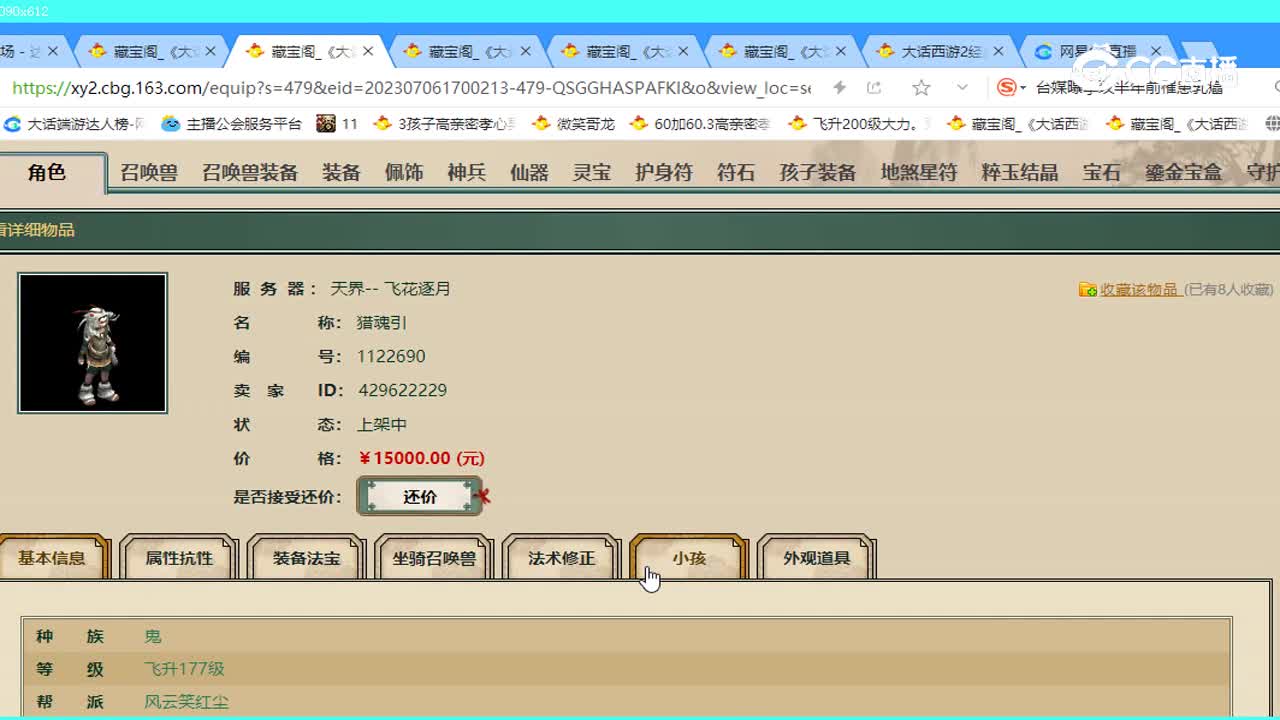Viewport: 1280px width, 720px height.
Task: Click the Sogou S search engine icon
Action: (1007, 88)
